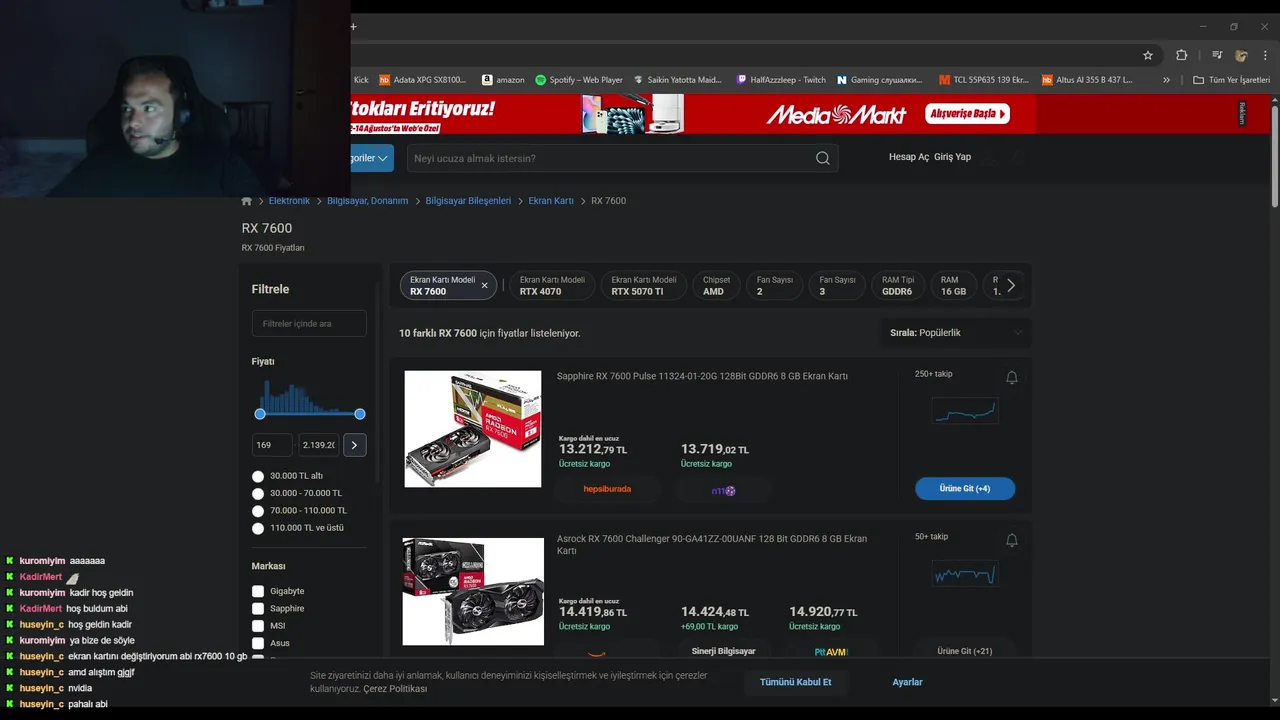Image resolution: width=1280 pixels, height=720 pixels.
Task: Open the Chrome profile avatar
Action: tap(1241, 55)
